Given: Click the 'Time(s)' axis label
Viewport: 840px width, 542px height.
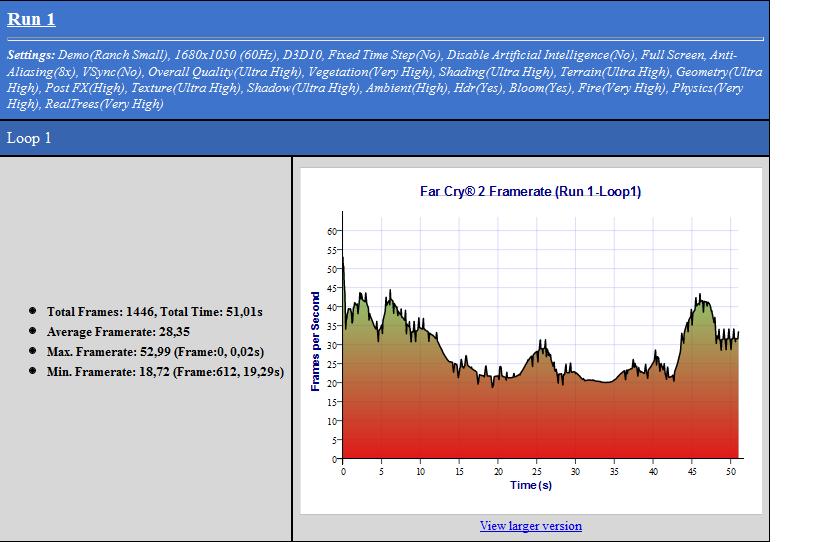Looking at the screenshot, I should pos(530,485).
